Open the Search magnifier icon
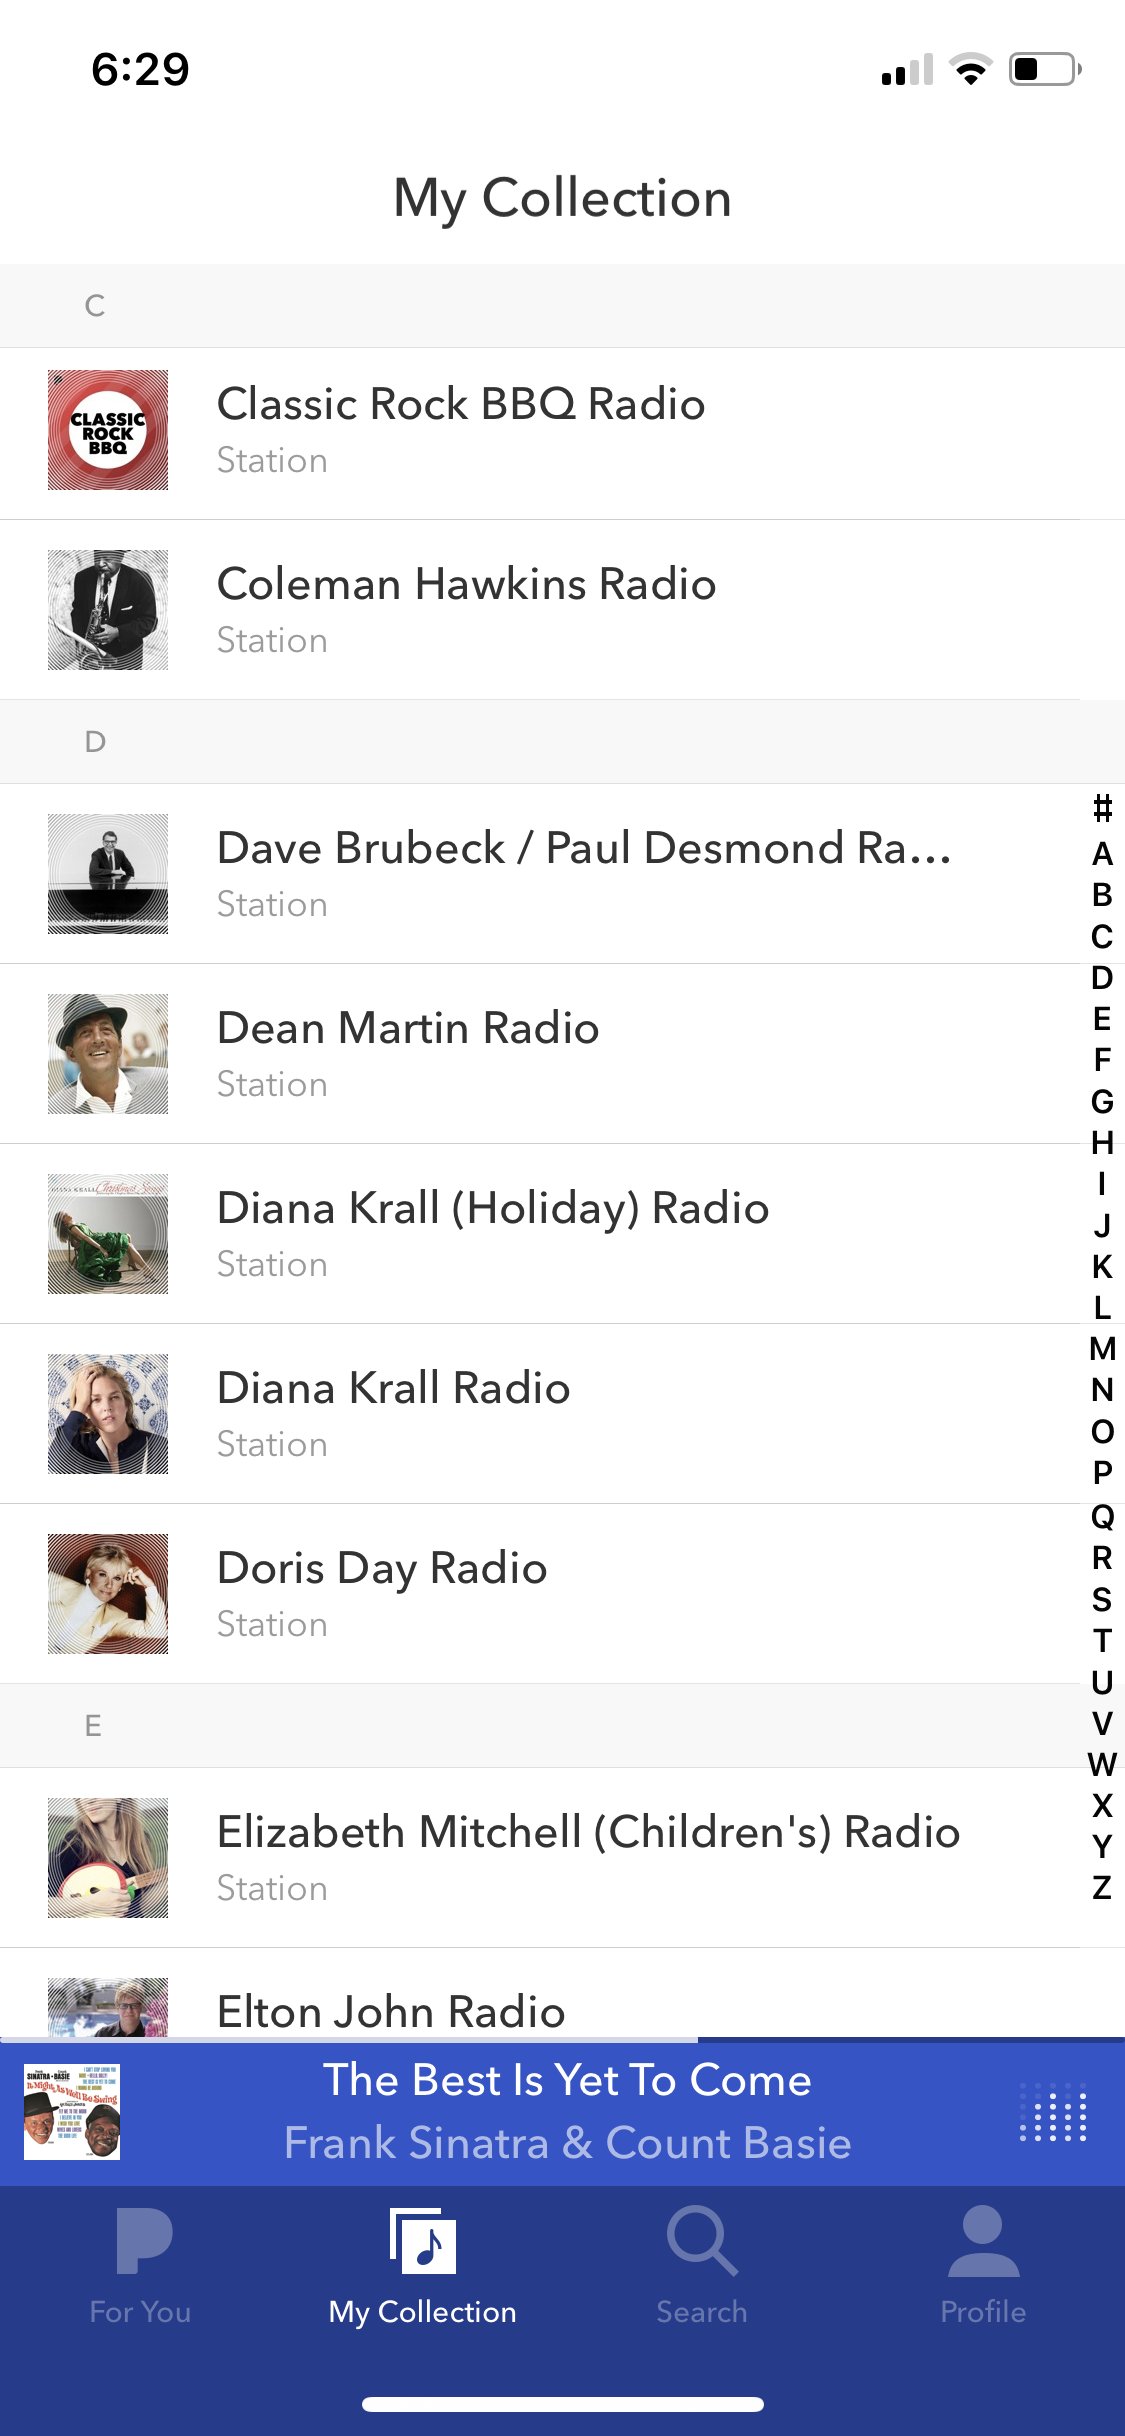Viewport: 1125px width, 2436px height. click(702, 2242)
